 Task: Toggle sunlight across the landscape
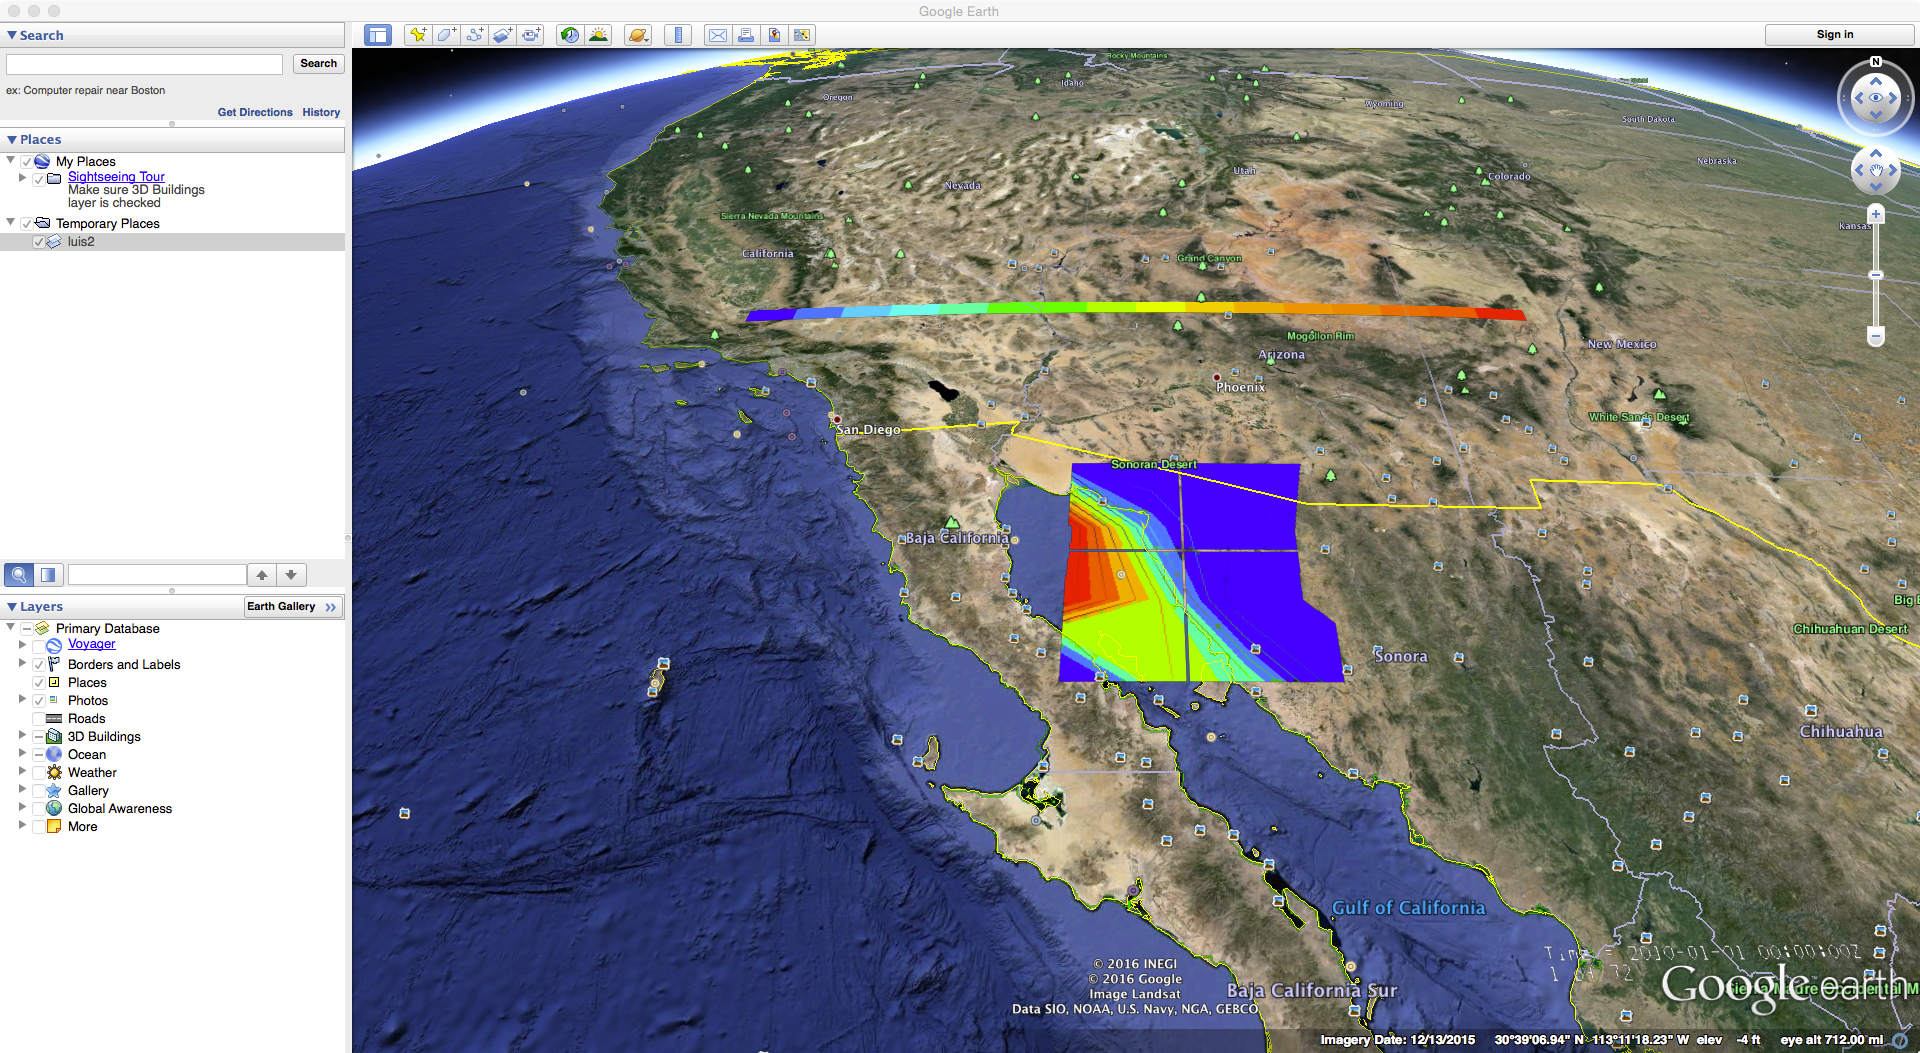tap(598, 35)
